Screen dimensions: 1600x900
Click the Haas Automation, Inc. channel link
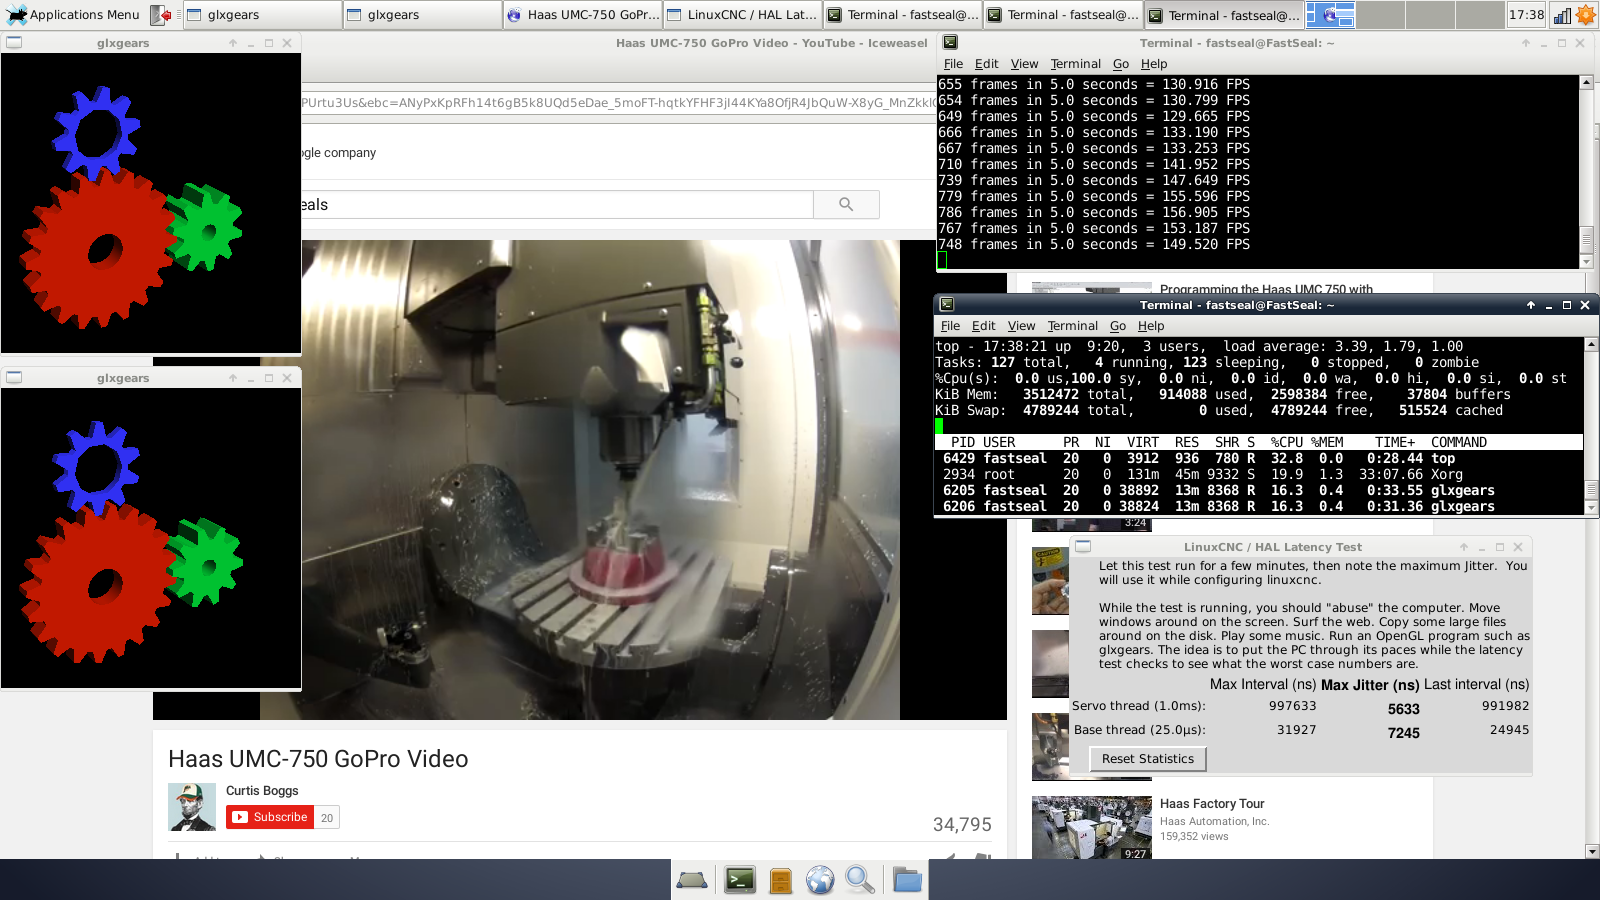pyautogui.click(x=1214, y=822)
